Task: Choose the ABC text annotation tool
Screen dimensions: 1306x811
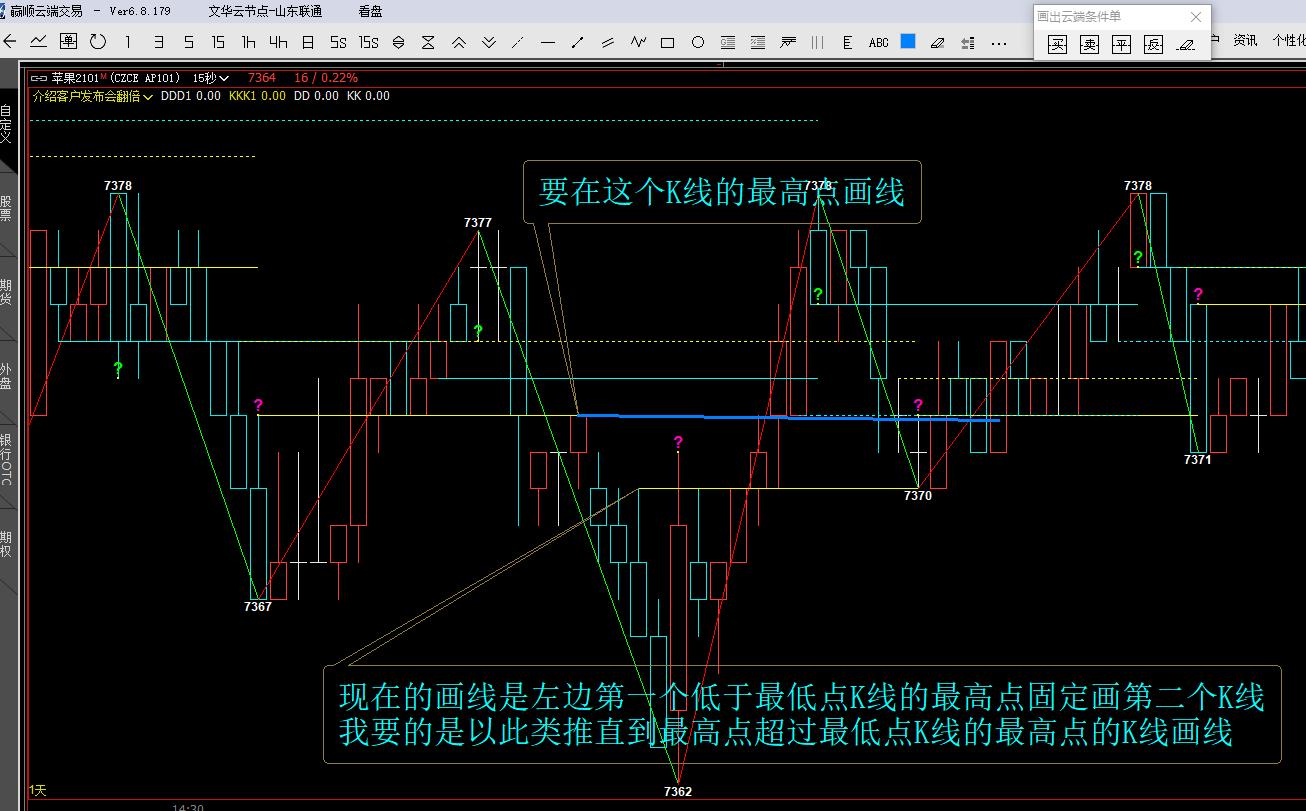Action: click(x=878, y=42)
